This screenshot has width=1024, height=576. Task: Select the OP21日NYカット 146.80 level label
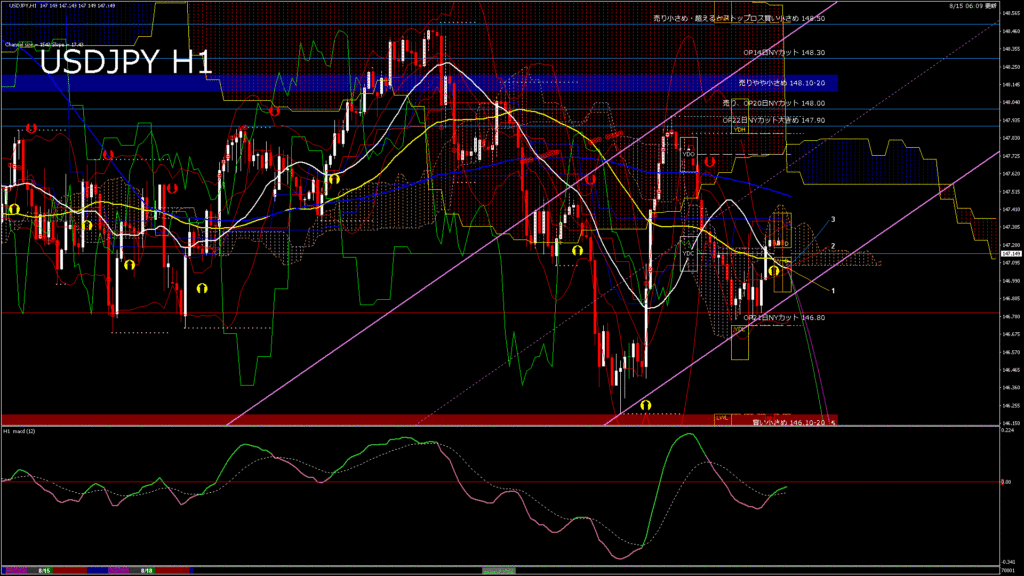(784, 318)
